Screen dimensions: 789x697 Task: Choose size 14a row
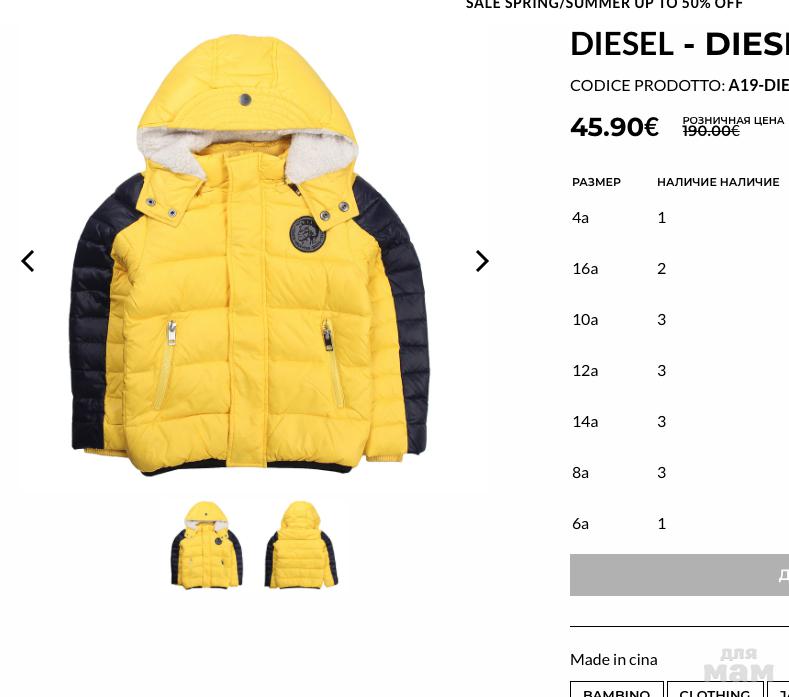coord(679,422)
